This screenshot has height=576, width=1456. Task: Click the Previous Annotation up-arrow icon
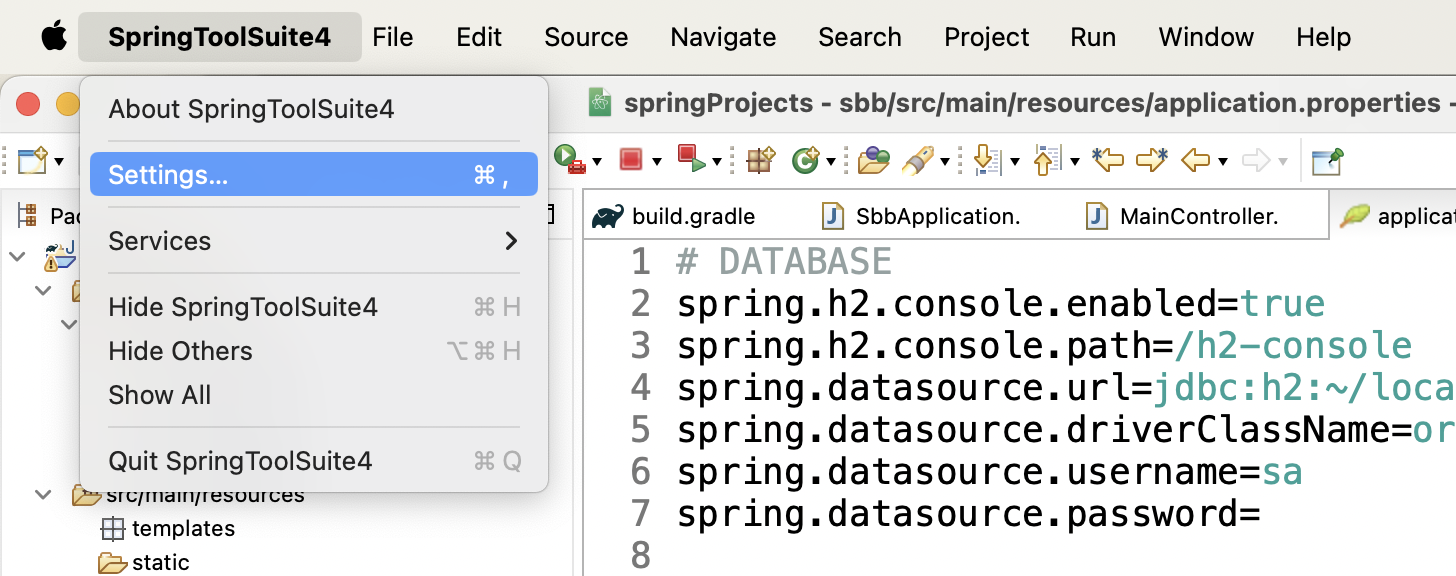(x=1048, y=159)
